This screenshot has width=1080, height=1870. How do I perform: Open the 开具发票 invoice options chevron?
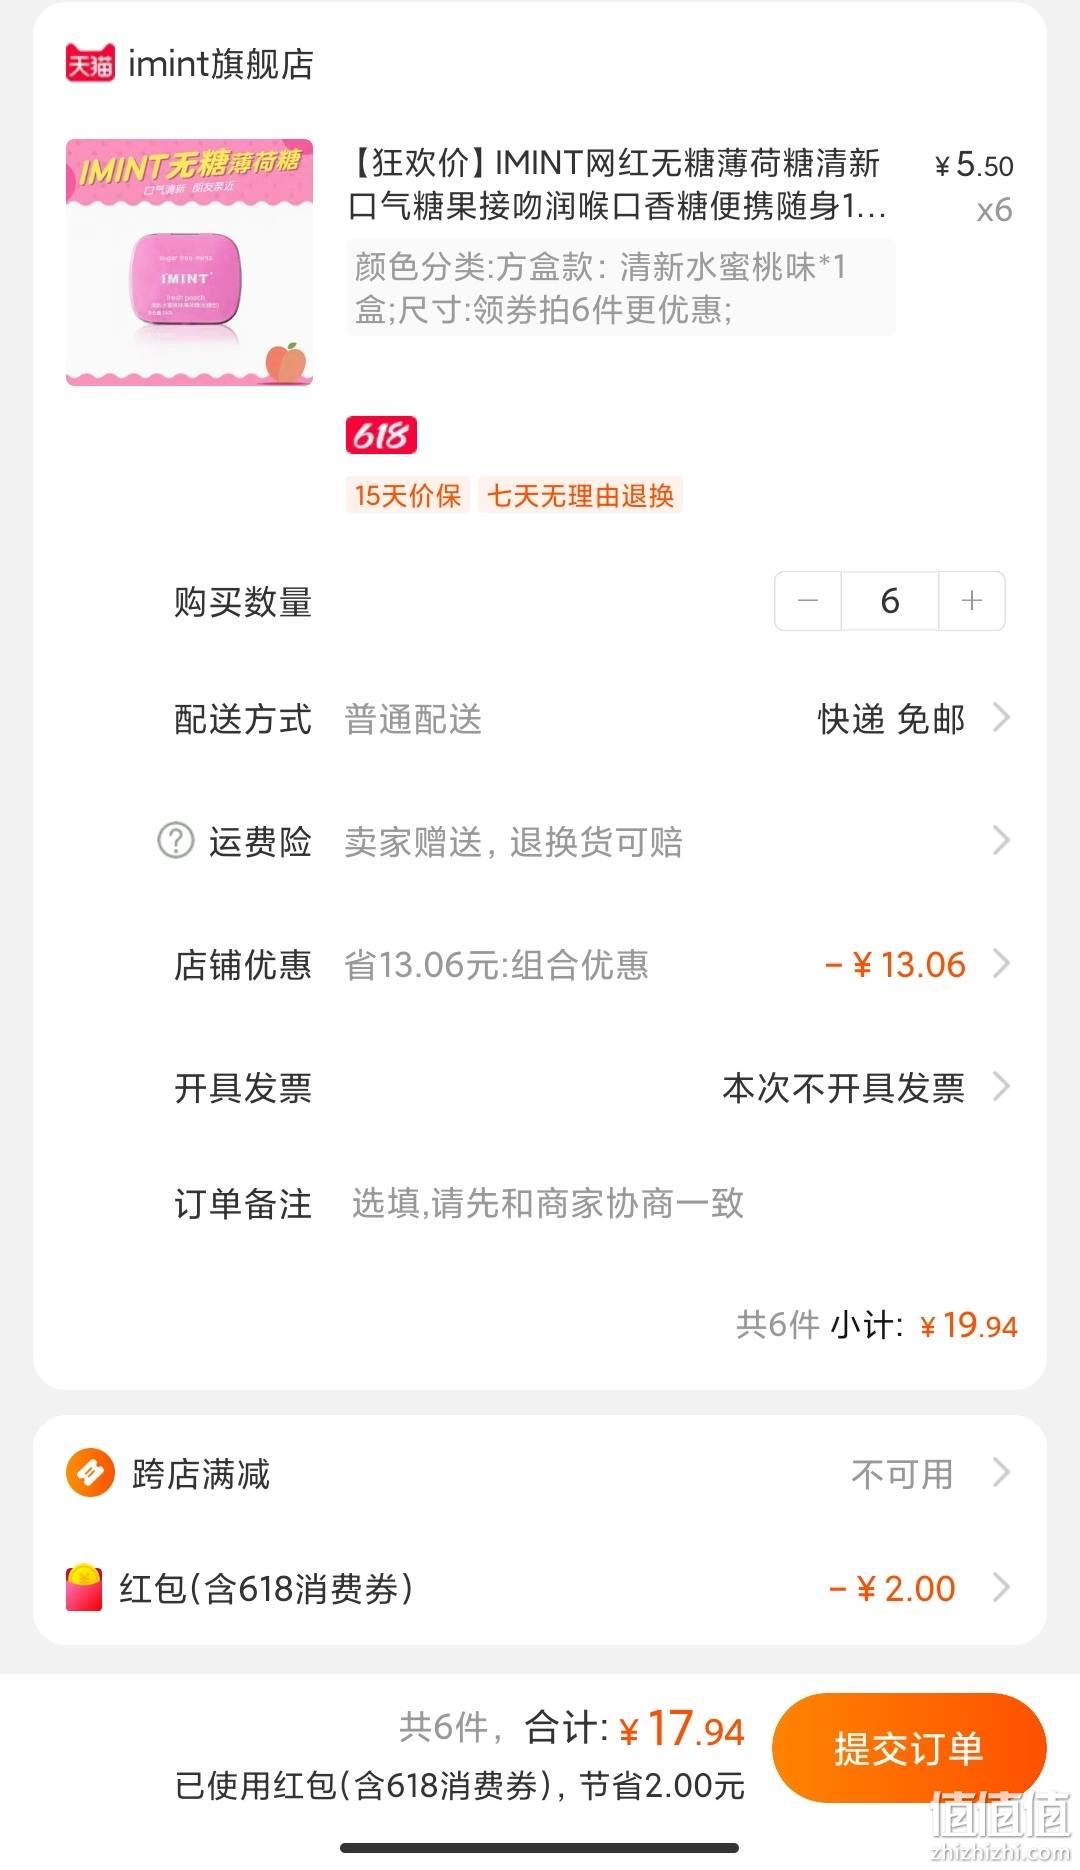tap(1001, 1087)
